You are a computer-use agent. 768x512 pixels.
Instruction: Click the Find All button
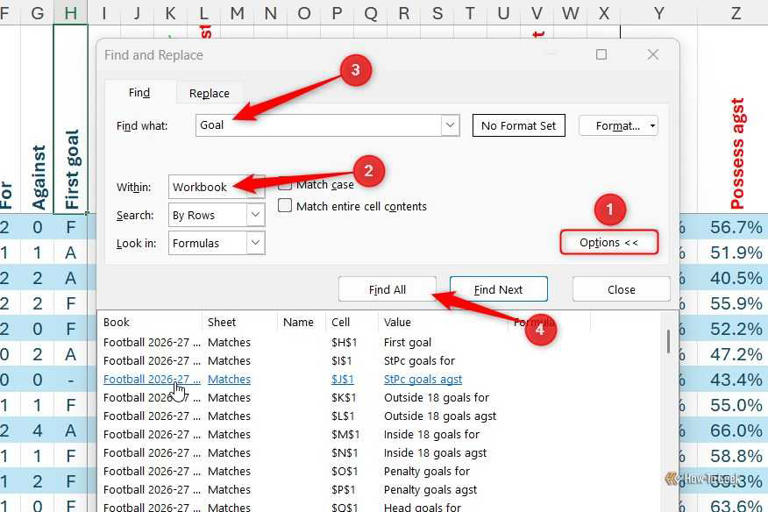click(x=387, y=290)
